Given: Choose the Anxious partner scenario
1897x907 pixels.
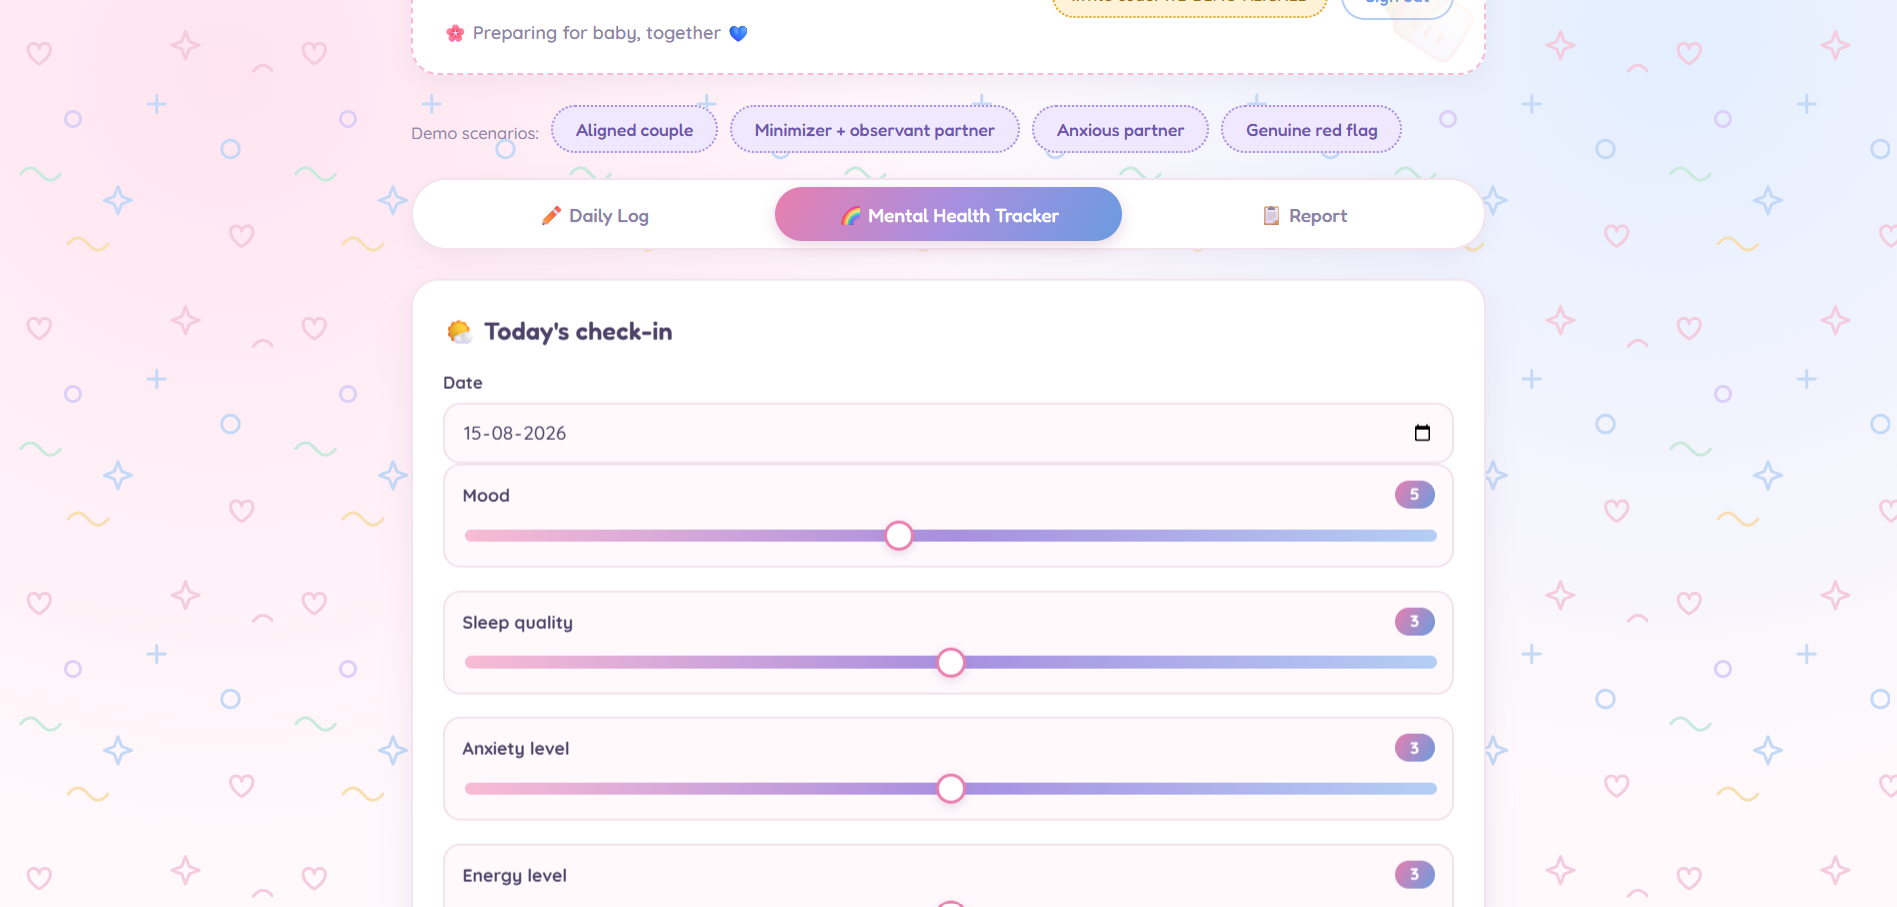Looking at the screenshot, I should pos(1120,130).
